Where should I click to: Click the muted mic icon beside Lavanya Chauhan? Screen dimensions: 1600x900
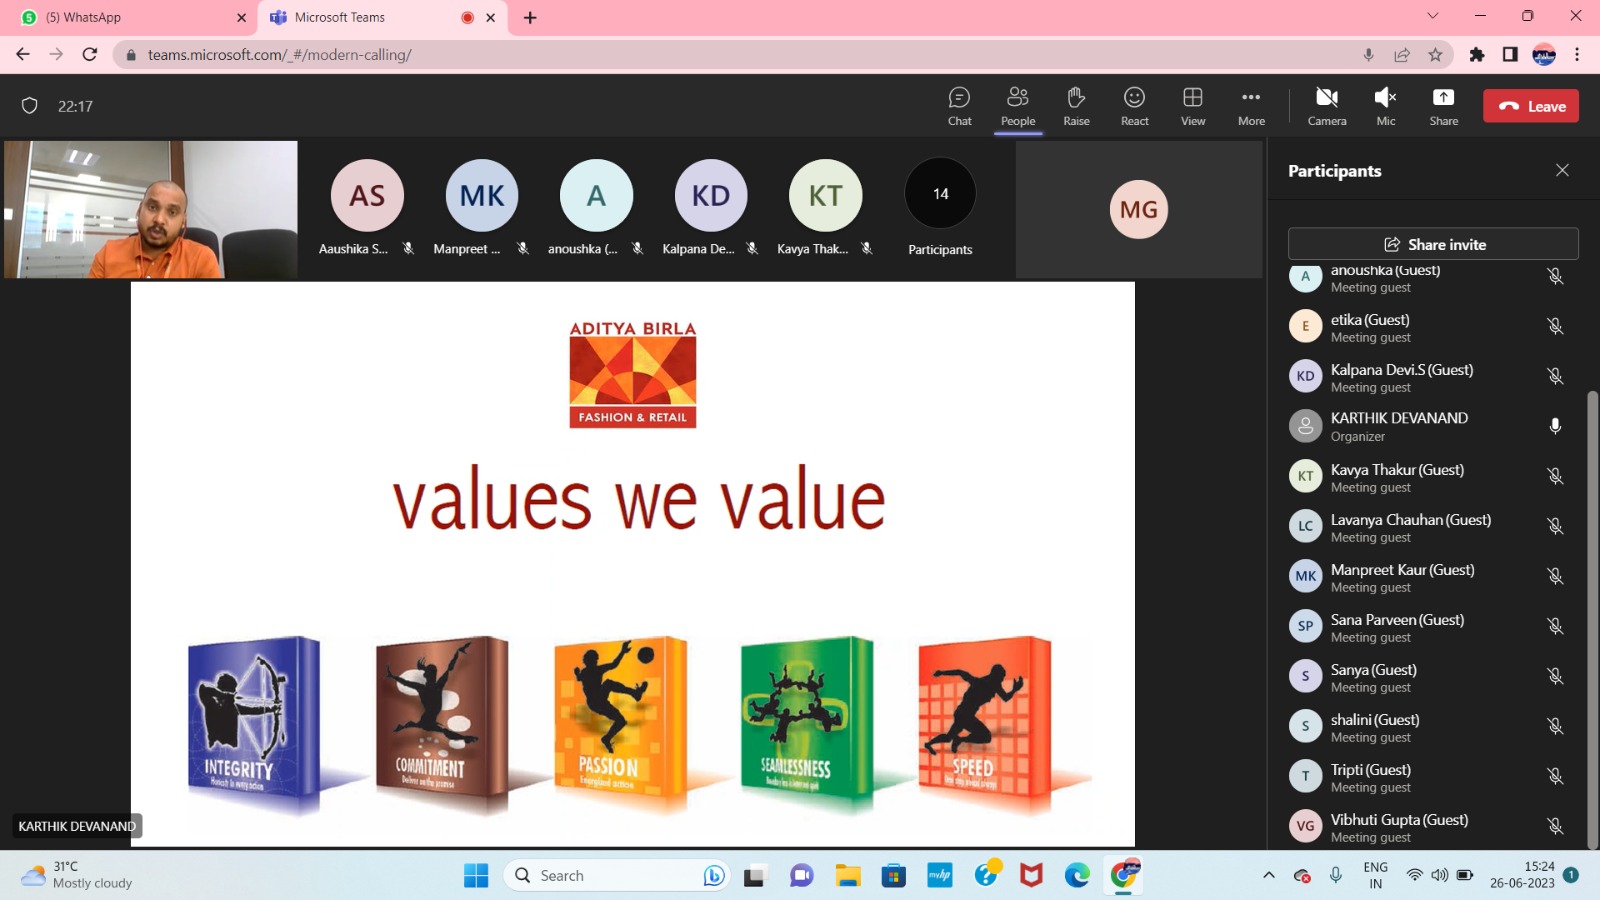click(x=1555, y=526)
